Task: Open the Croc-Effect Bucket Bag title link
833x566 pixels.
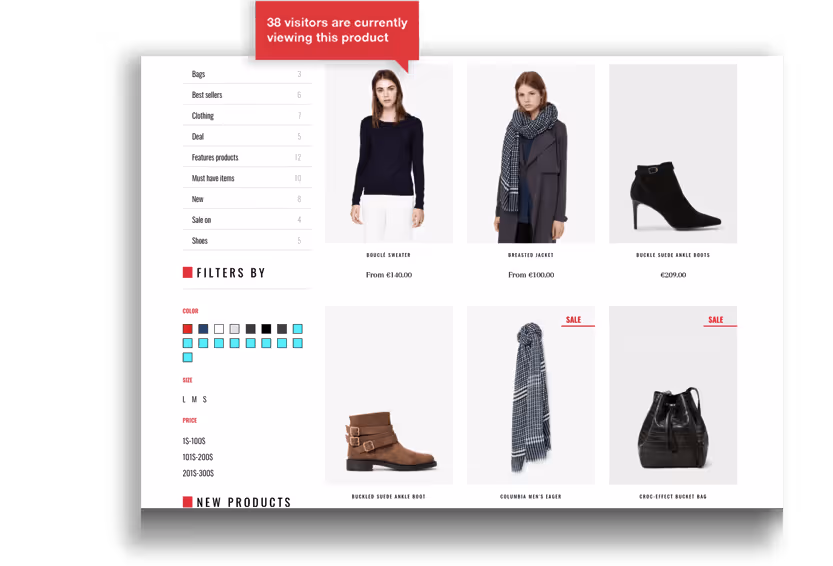Action: [673, 496]
